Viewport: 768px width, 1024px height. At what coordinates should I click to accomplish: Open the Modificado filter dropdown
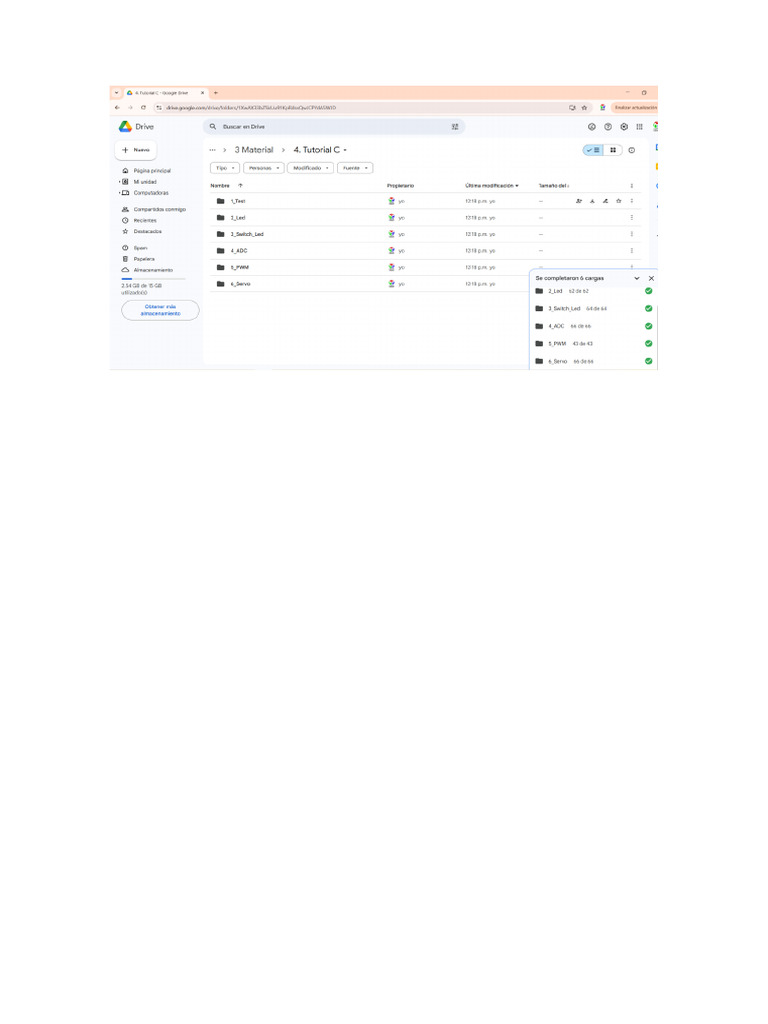coord(311,168)
